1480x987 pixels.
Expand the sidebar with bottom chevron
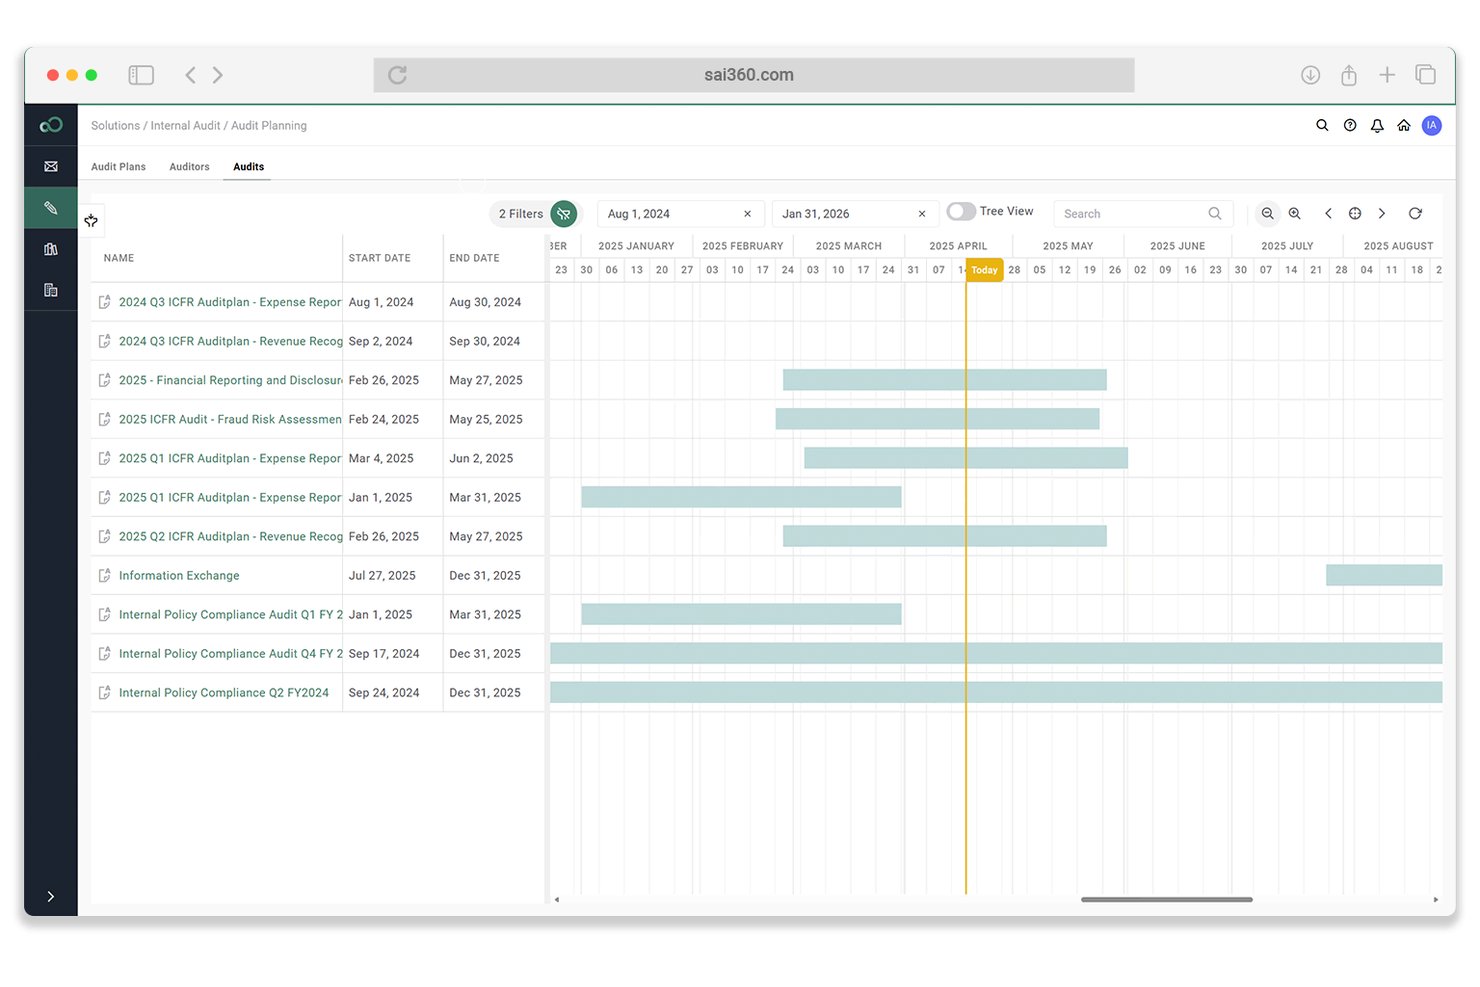[x=51, y=897]
